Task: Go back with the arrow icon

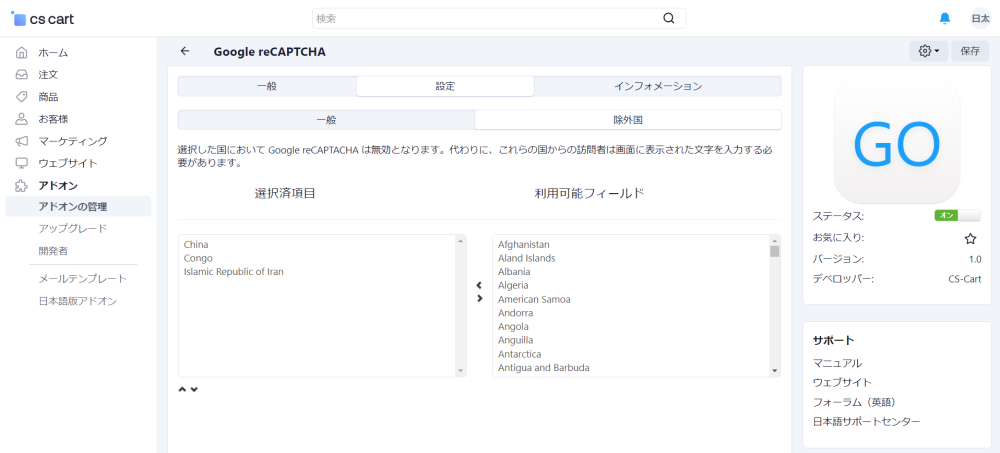Action: pyautogui.click(x=185, y=51)
